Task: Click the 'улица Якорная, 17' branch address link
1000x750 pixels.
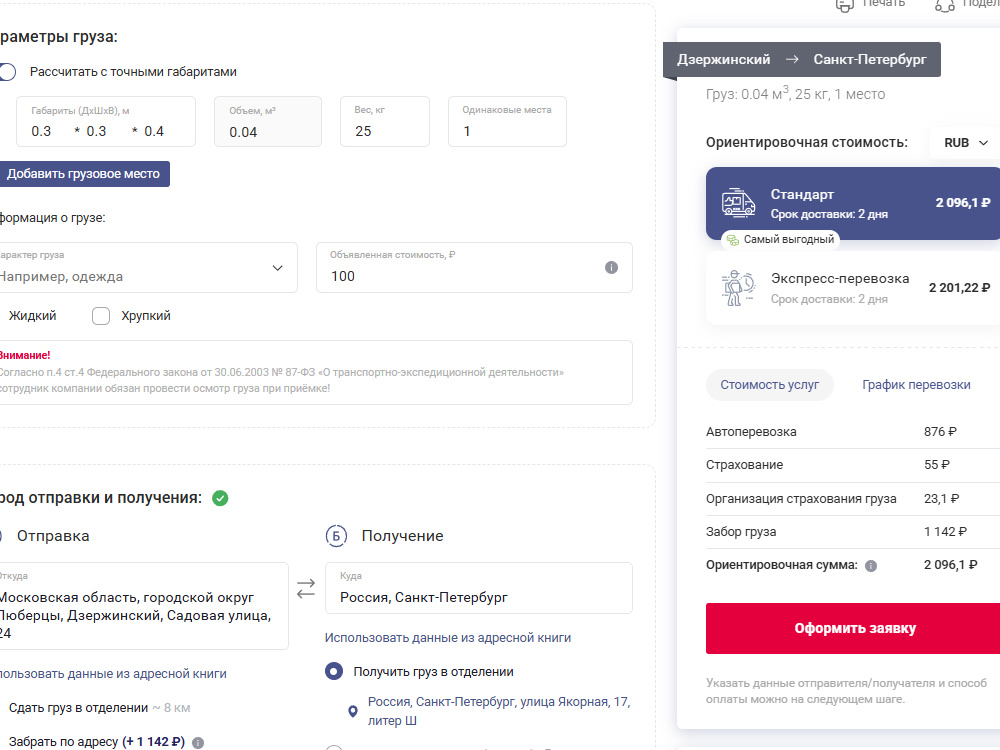Action: (x=499, y=711)
